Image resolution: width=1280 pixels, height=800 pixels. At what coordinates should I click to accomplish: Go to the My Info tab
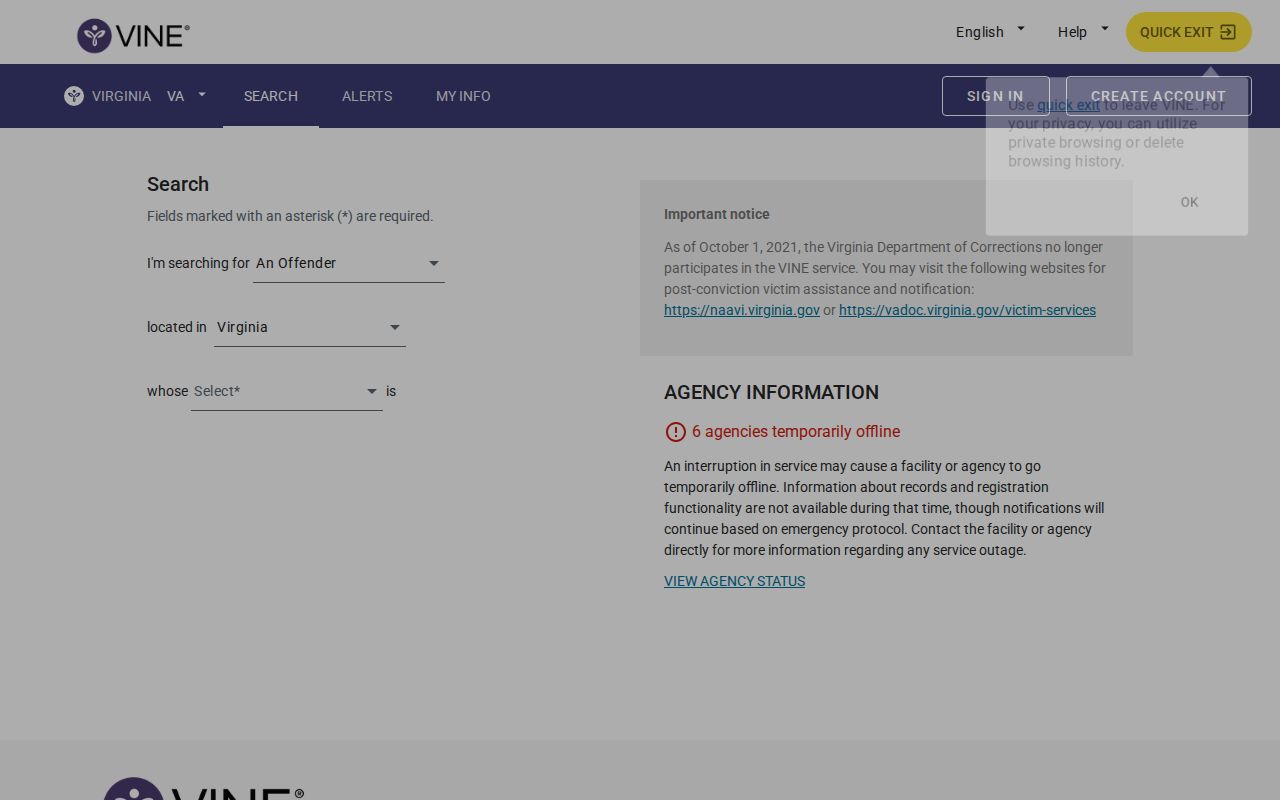463,96
